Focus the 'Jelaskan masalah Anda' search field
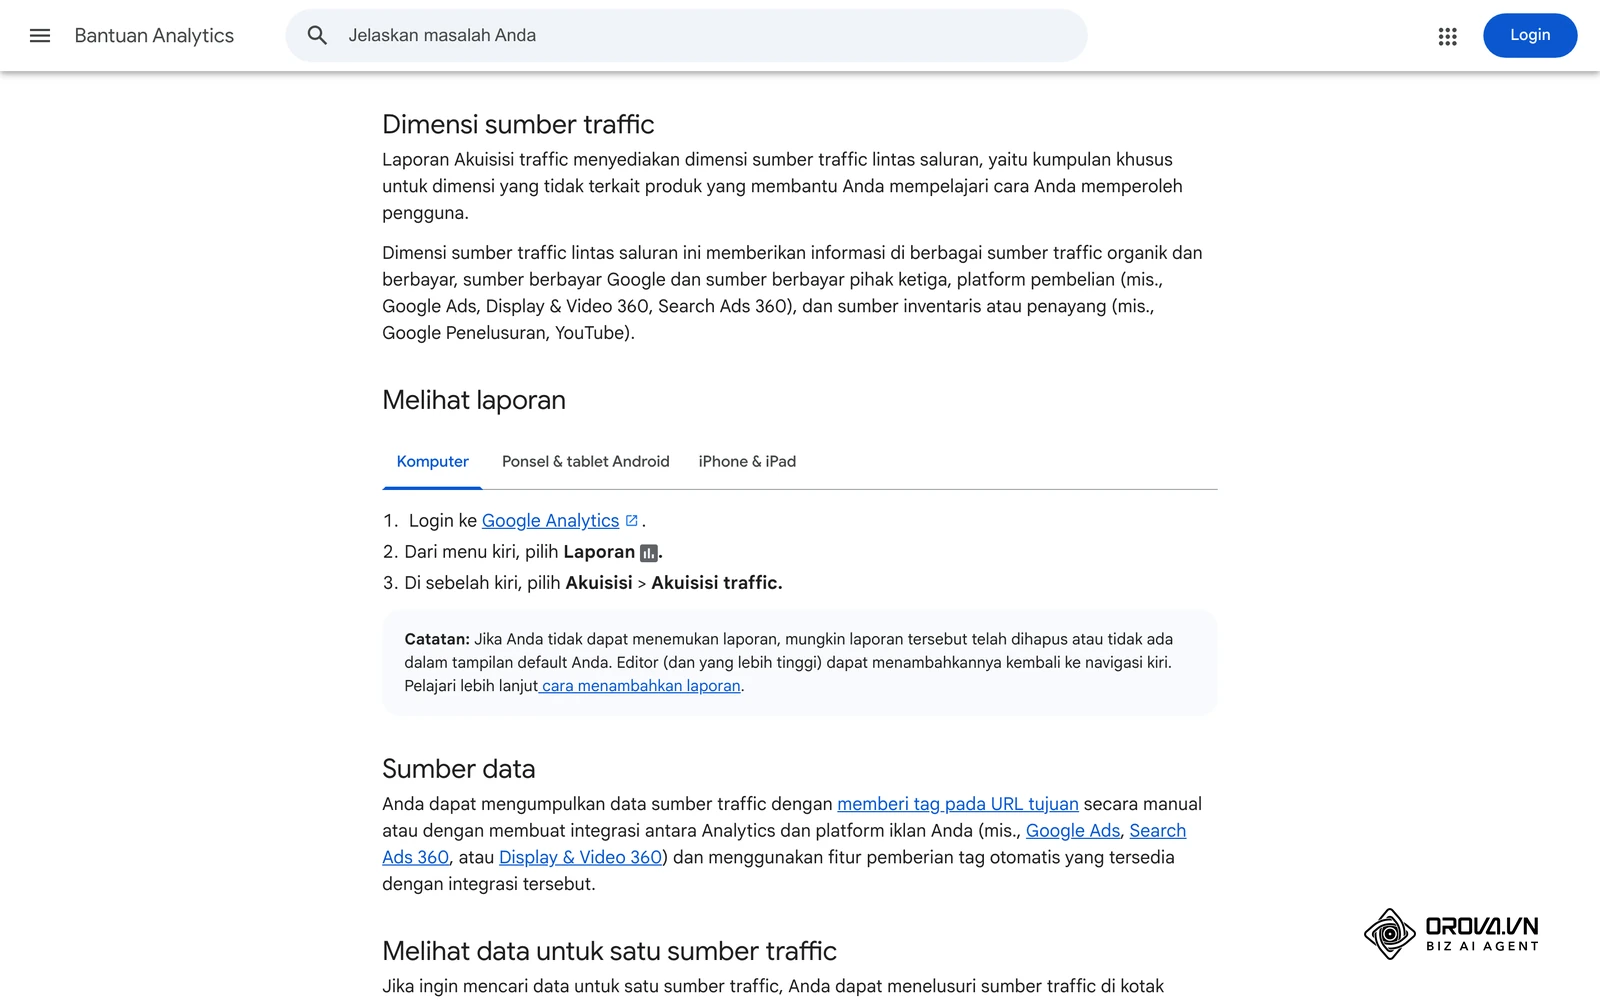 [x=686, y=36]
